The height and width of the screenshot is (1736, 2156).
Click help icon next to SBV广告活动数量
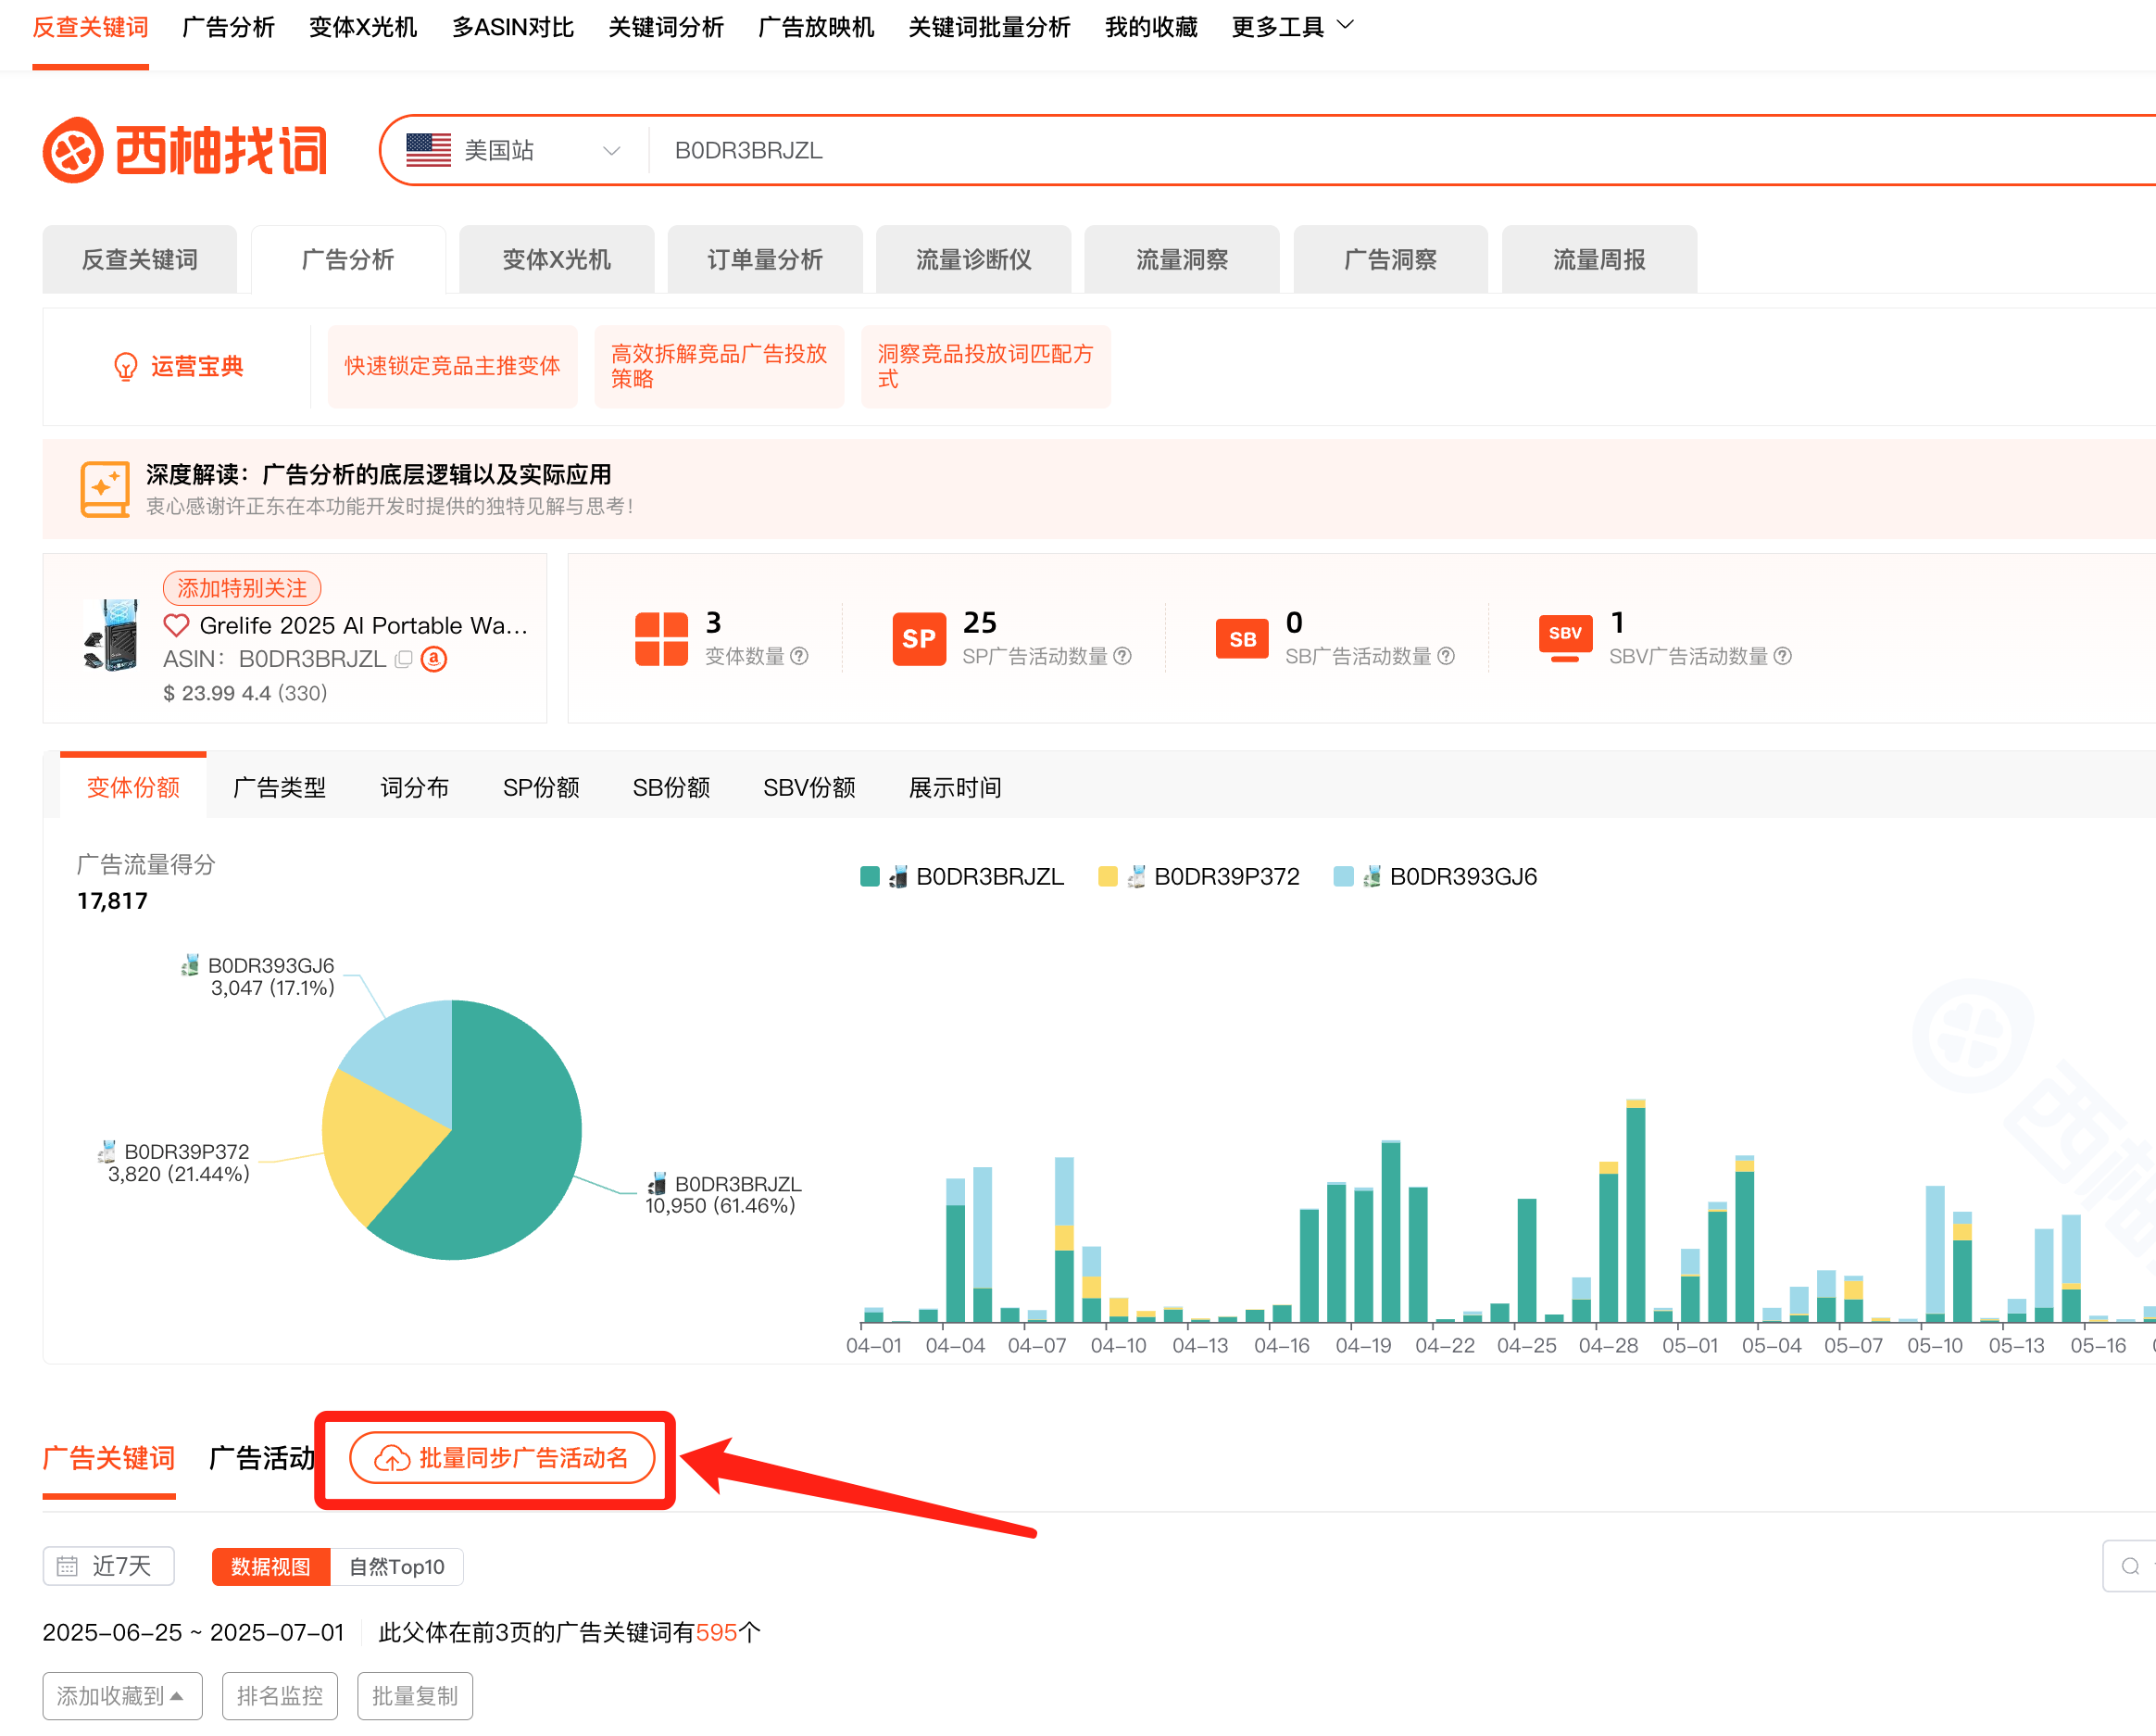(1783, 656)
